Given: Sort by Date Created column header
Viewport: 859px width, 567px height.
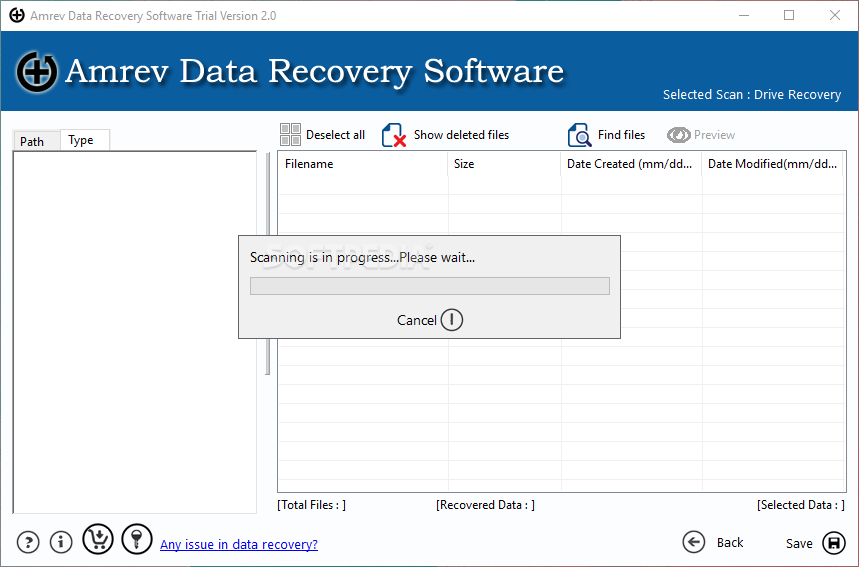Looking at the screenshot, I should pos(631,164).
